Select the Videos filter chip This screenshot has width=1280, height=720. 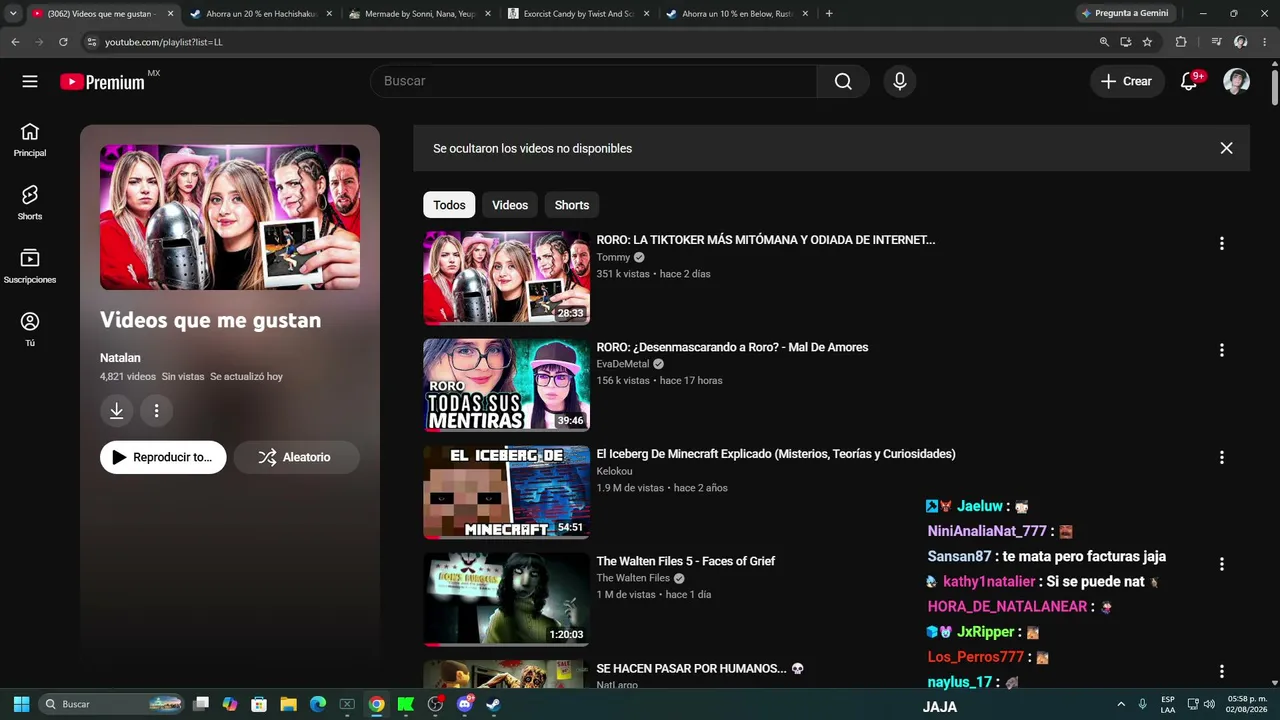point(510,205)
